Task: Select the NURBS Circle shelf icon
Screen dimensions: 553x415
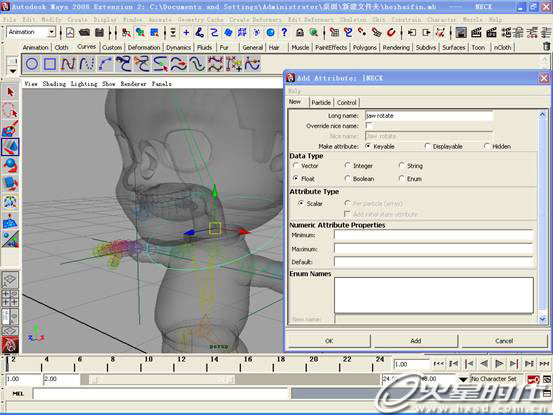Action: click(x=32, y=64)
